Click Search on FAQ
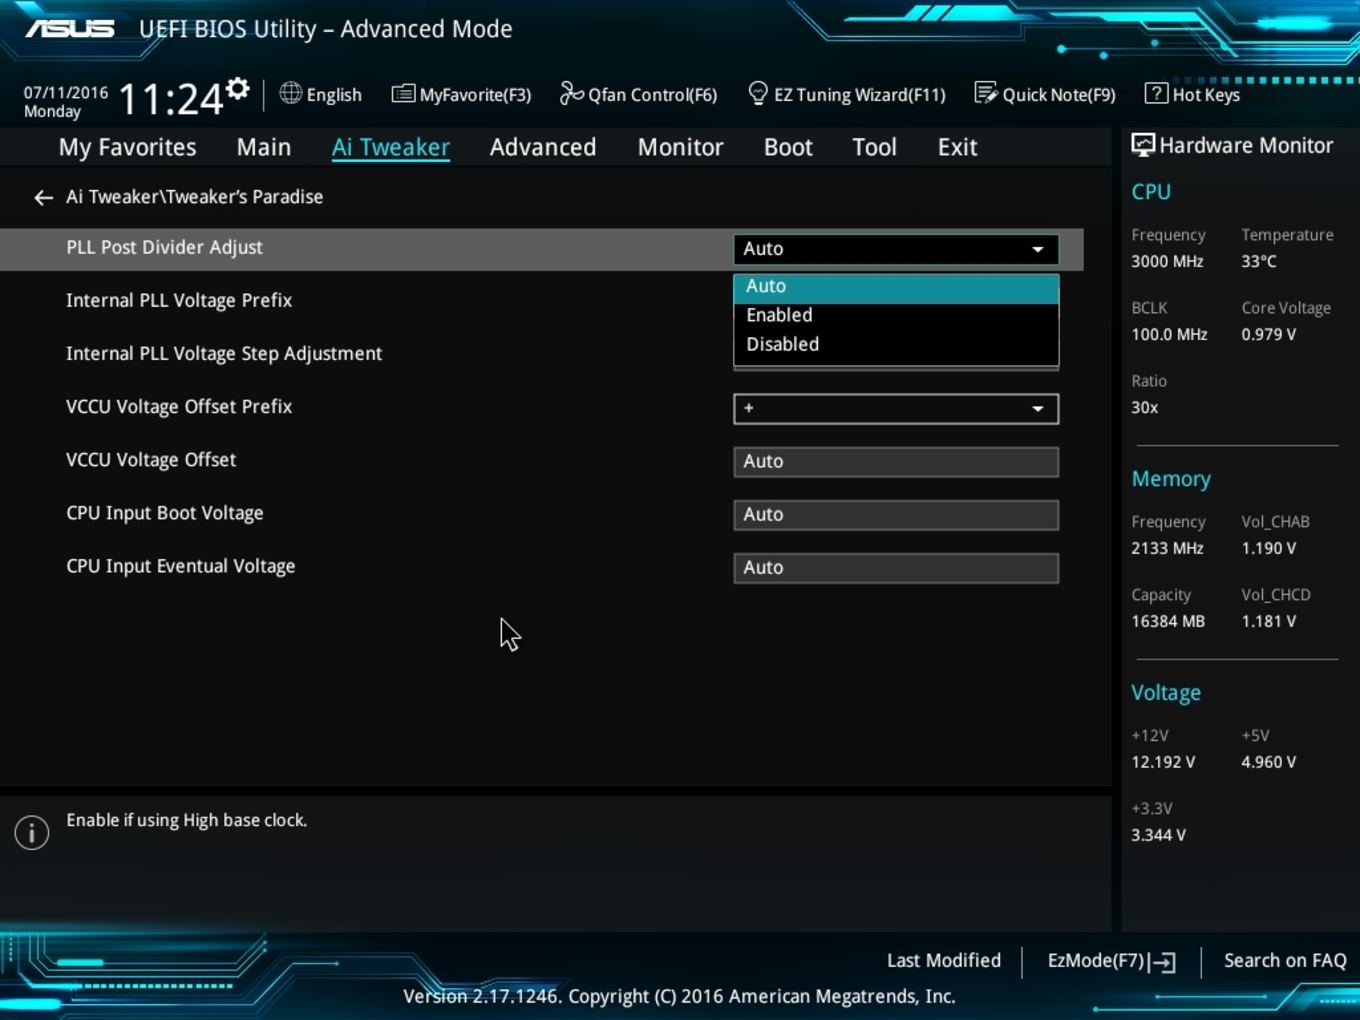 (1285, 961)
